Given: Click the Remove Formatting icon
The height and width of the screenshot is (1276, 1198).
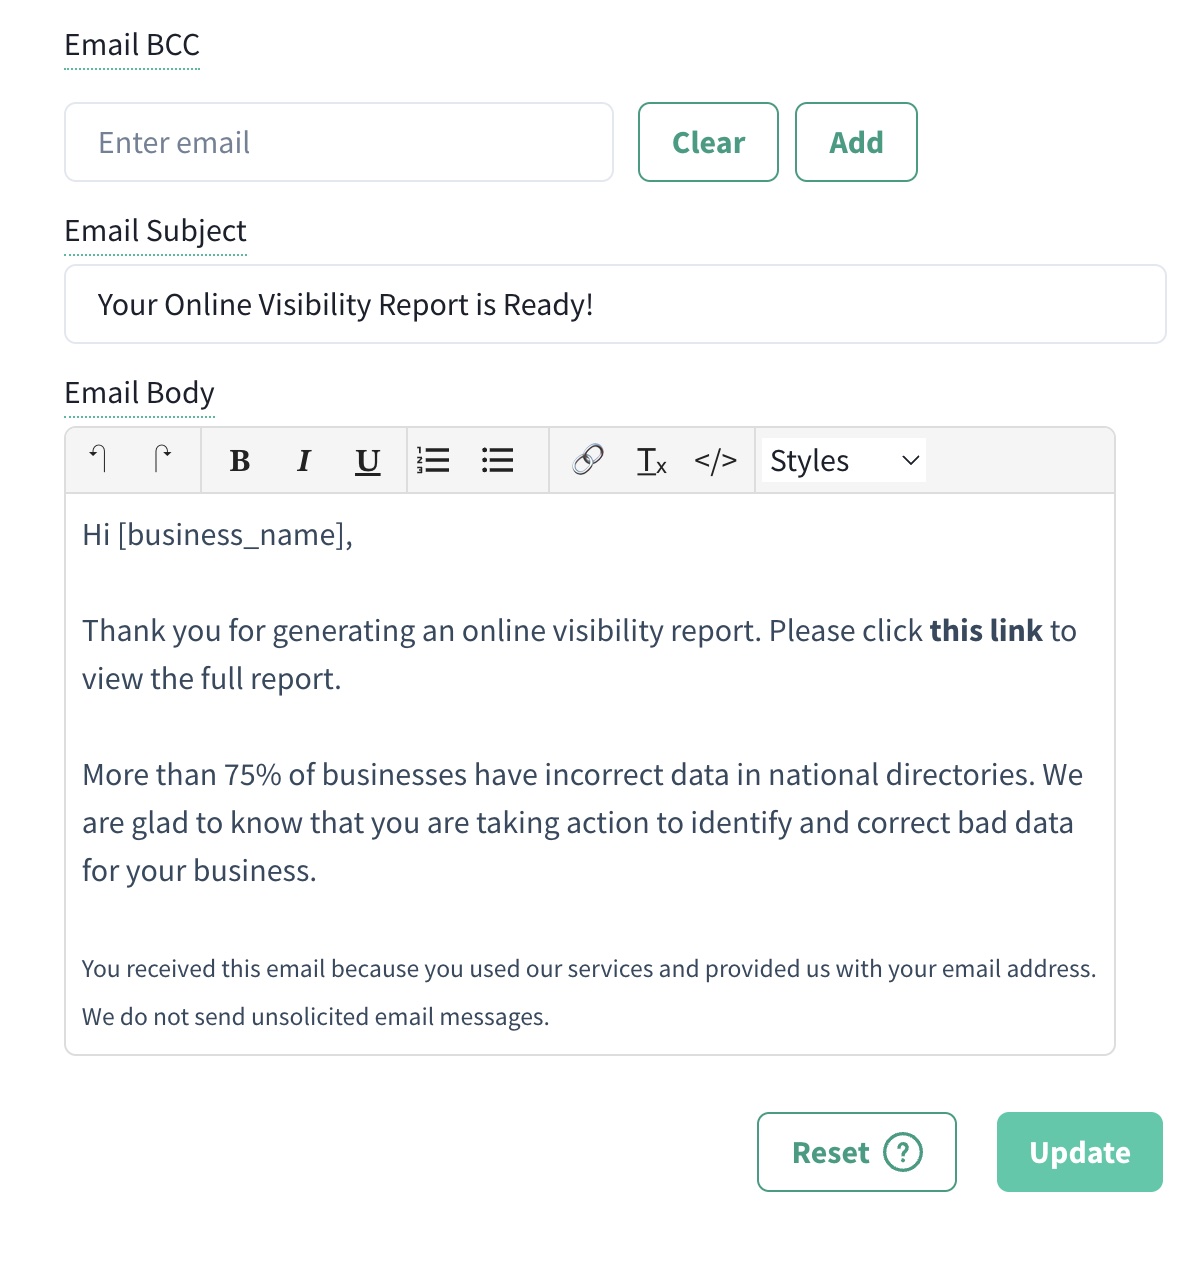Looking at the screenshot, I should (x=651, y=460).
